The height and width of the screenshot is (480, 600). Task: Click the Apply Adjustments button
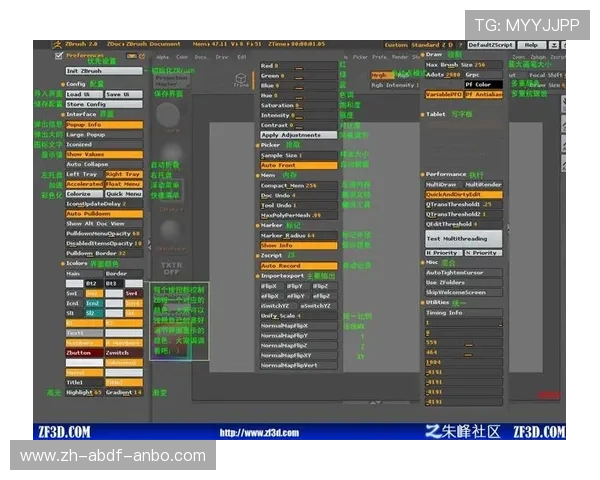click(297, 134)
